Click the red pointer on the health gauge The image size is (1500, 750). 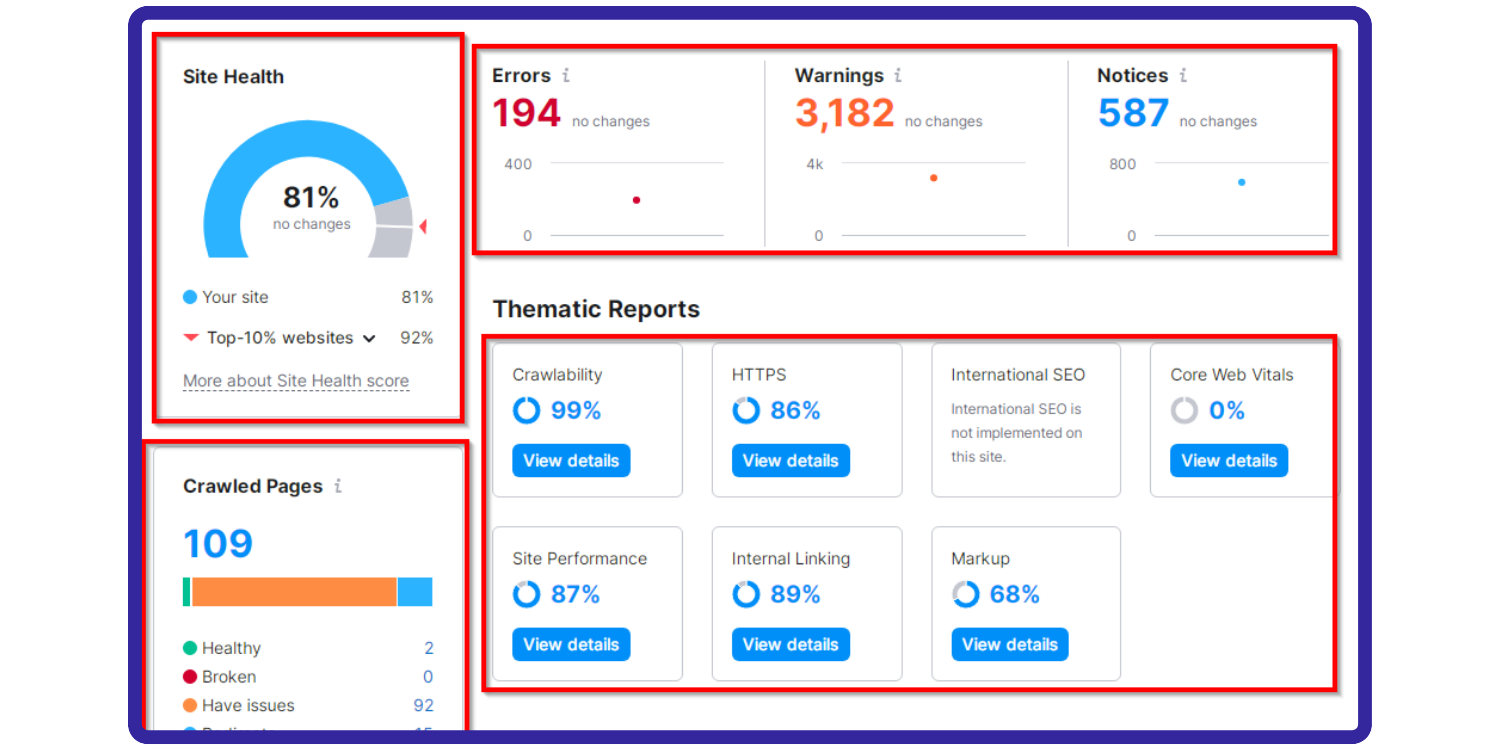(x=423, y=227)
